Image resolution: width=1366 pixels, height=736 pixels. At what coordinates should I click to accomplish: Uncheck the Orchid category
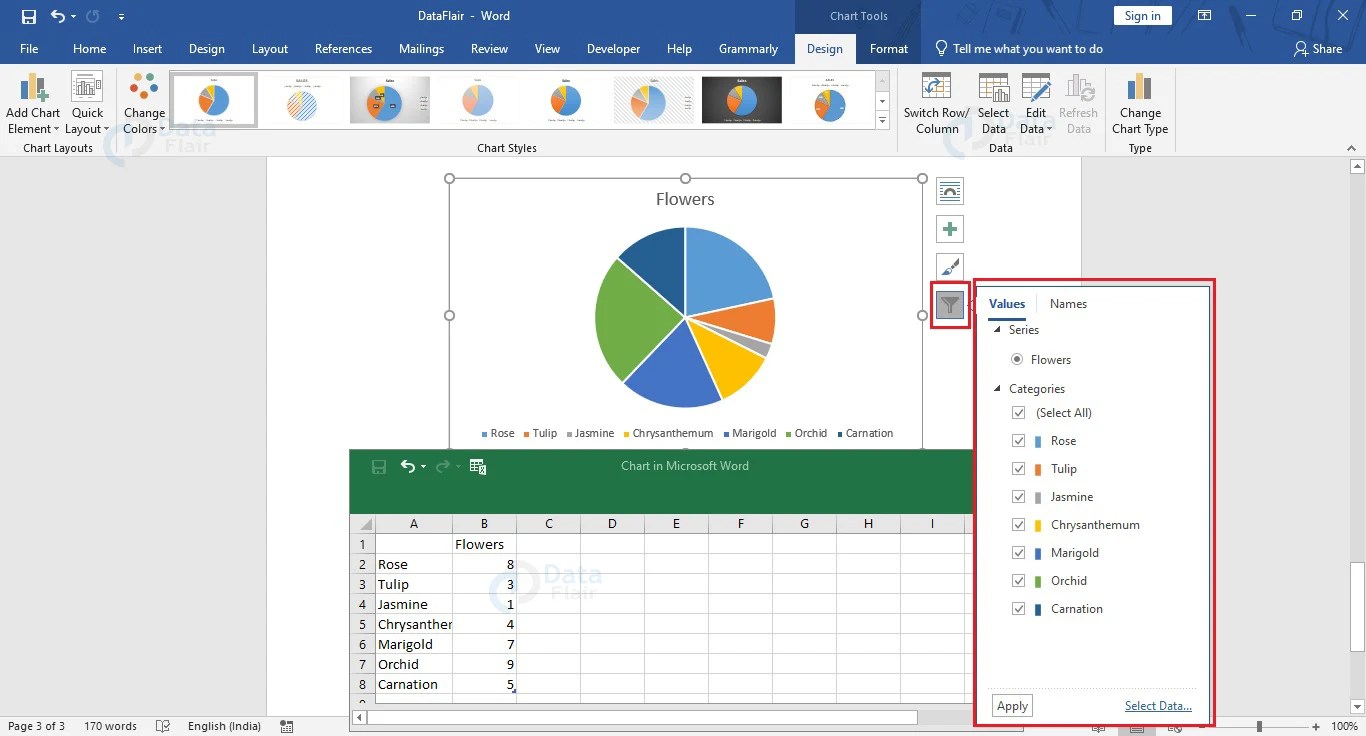tap(1019, 581)
